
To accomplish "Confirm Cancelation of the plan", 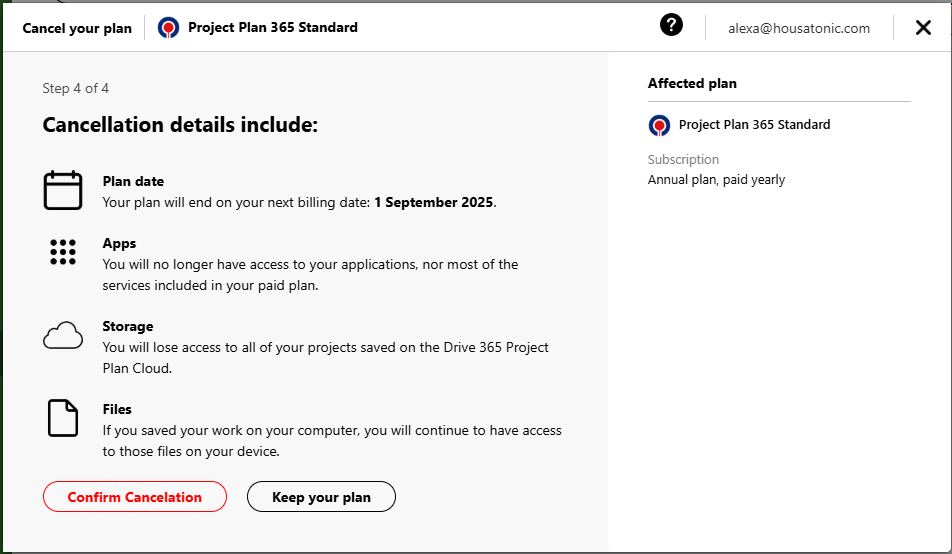I will click(x=135, y=497).
